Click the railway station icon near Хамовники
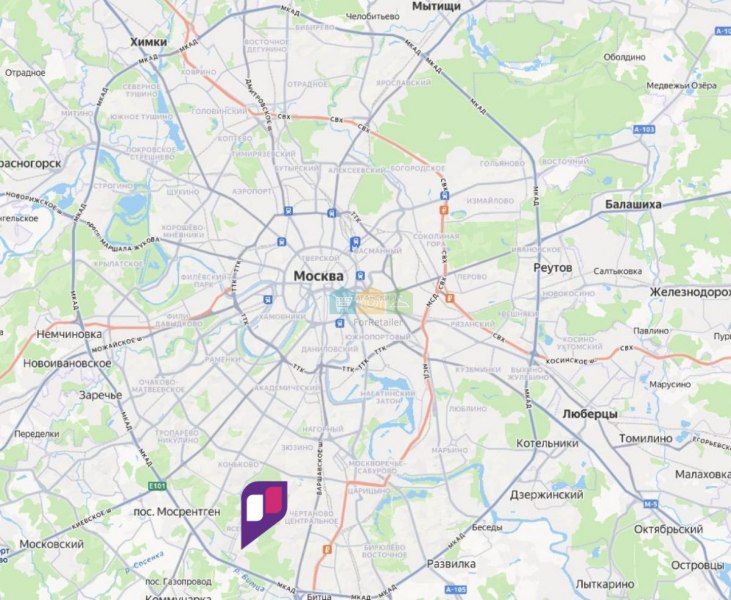 click(x=268, y=299)
